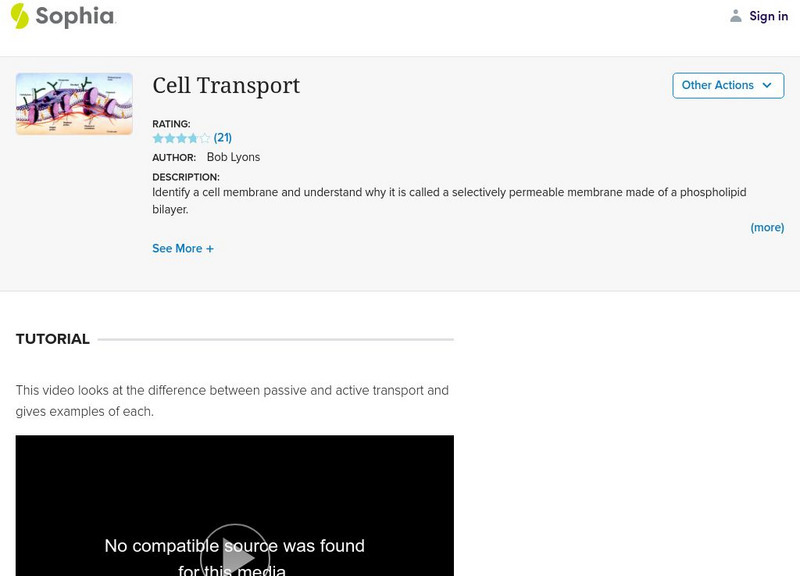Rate four stars using the fourth star
This screenshot has width=800, height=576.
point(193,138)
